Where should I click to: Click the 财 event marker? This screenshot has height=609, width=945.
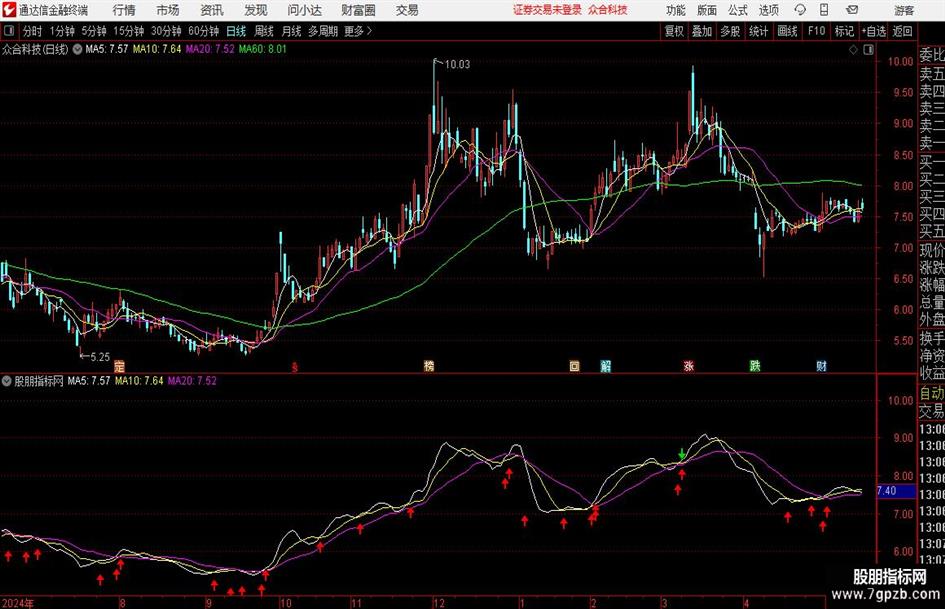[x=821, y=366]
